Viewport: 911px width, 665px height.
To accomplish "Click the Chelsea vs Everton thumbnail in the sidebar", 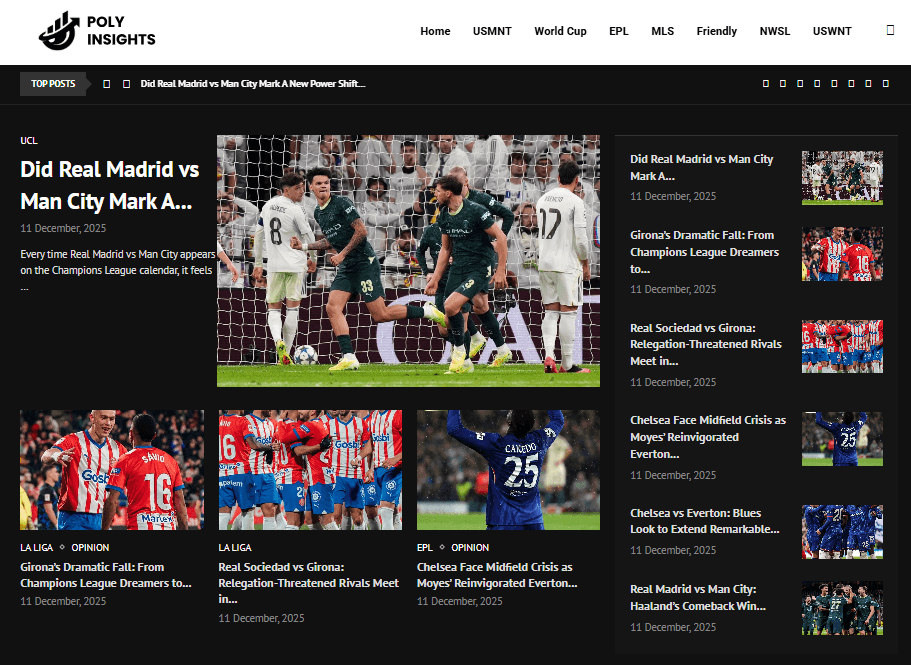I will pos(842,532).
